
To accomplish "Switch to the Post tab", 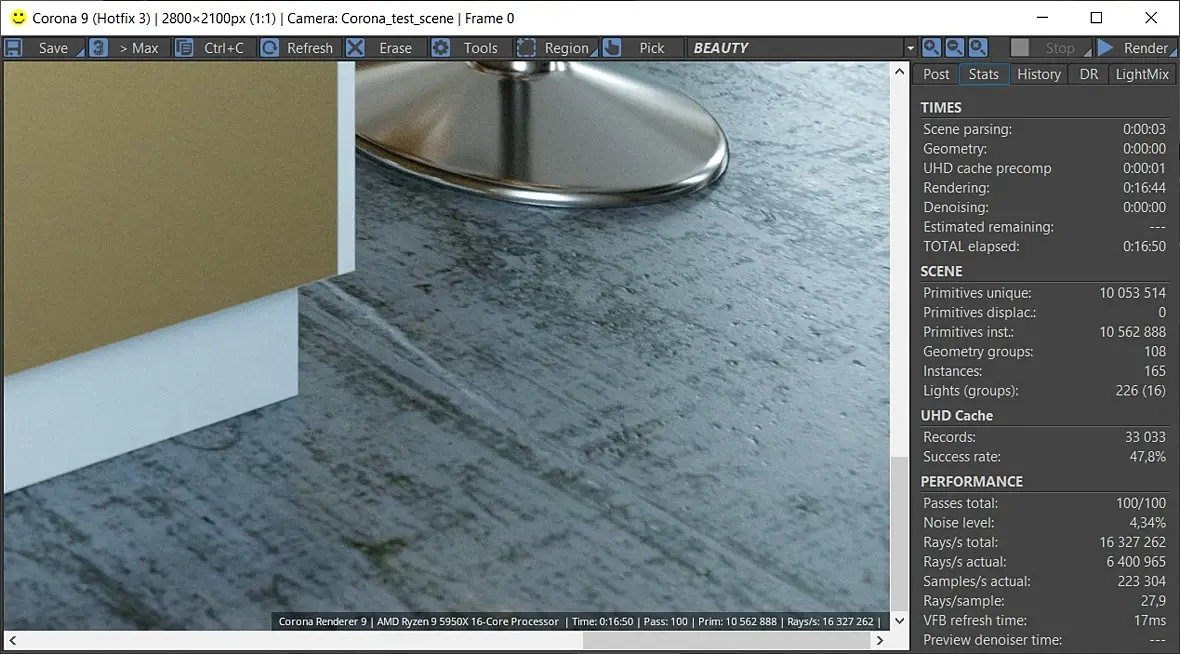I will (936, 75).
